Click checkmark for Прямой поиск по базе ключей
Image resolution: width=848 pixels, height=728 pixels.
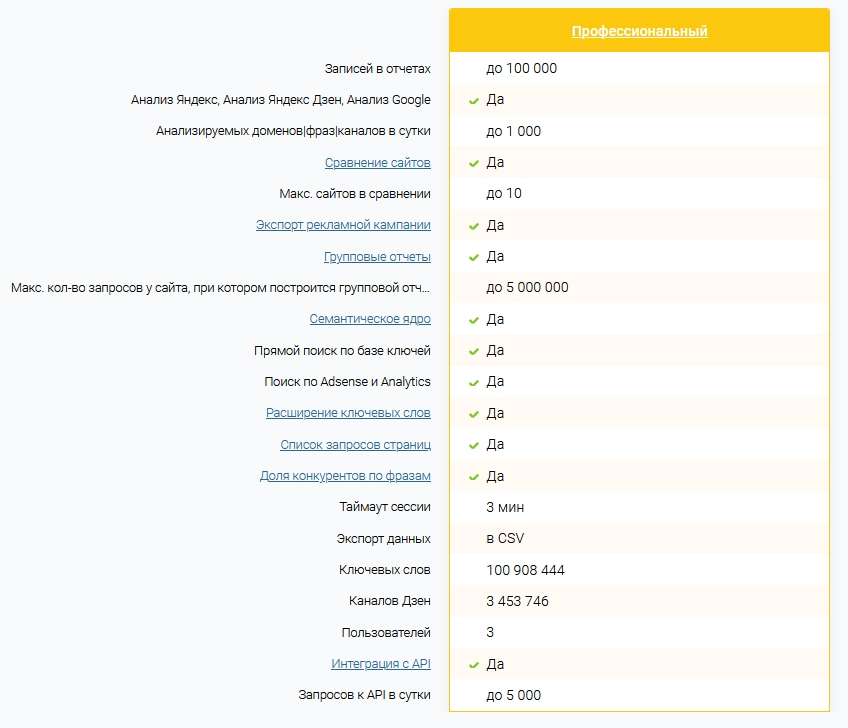pyautogui.click(x=474, y=351)
